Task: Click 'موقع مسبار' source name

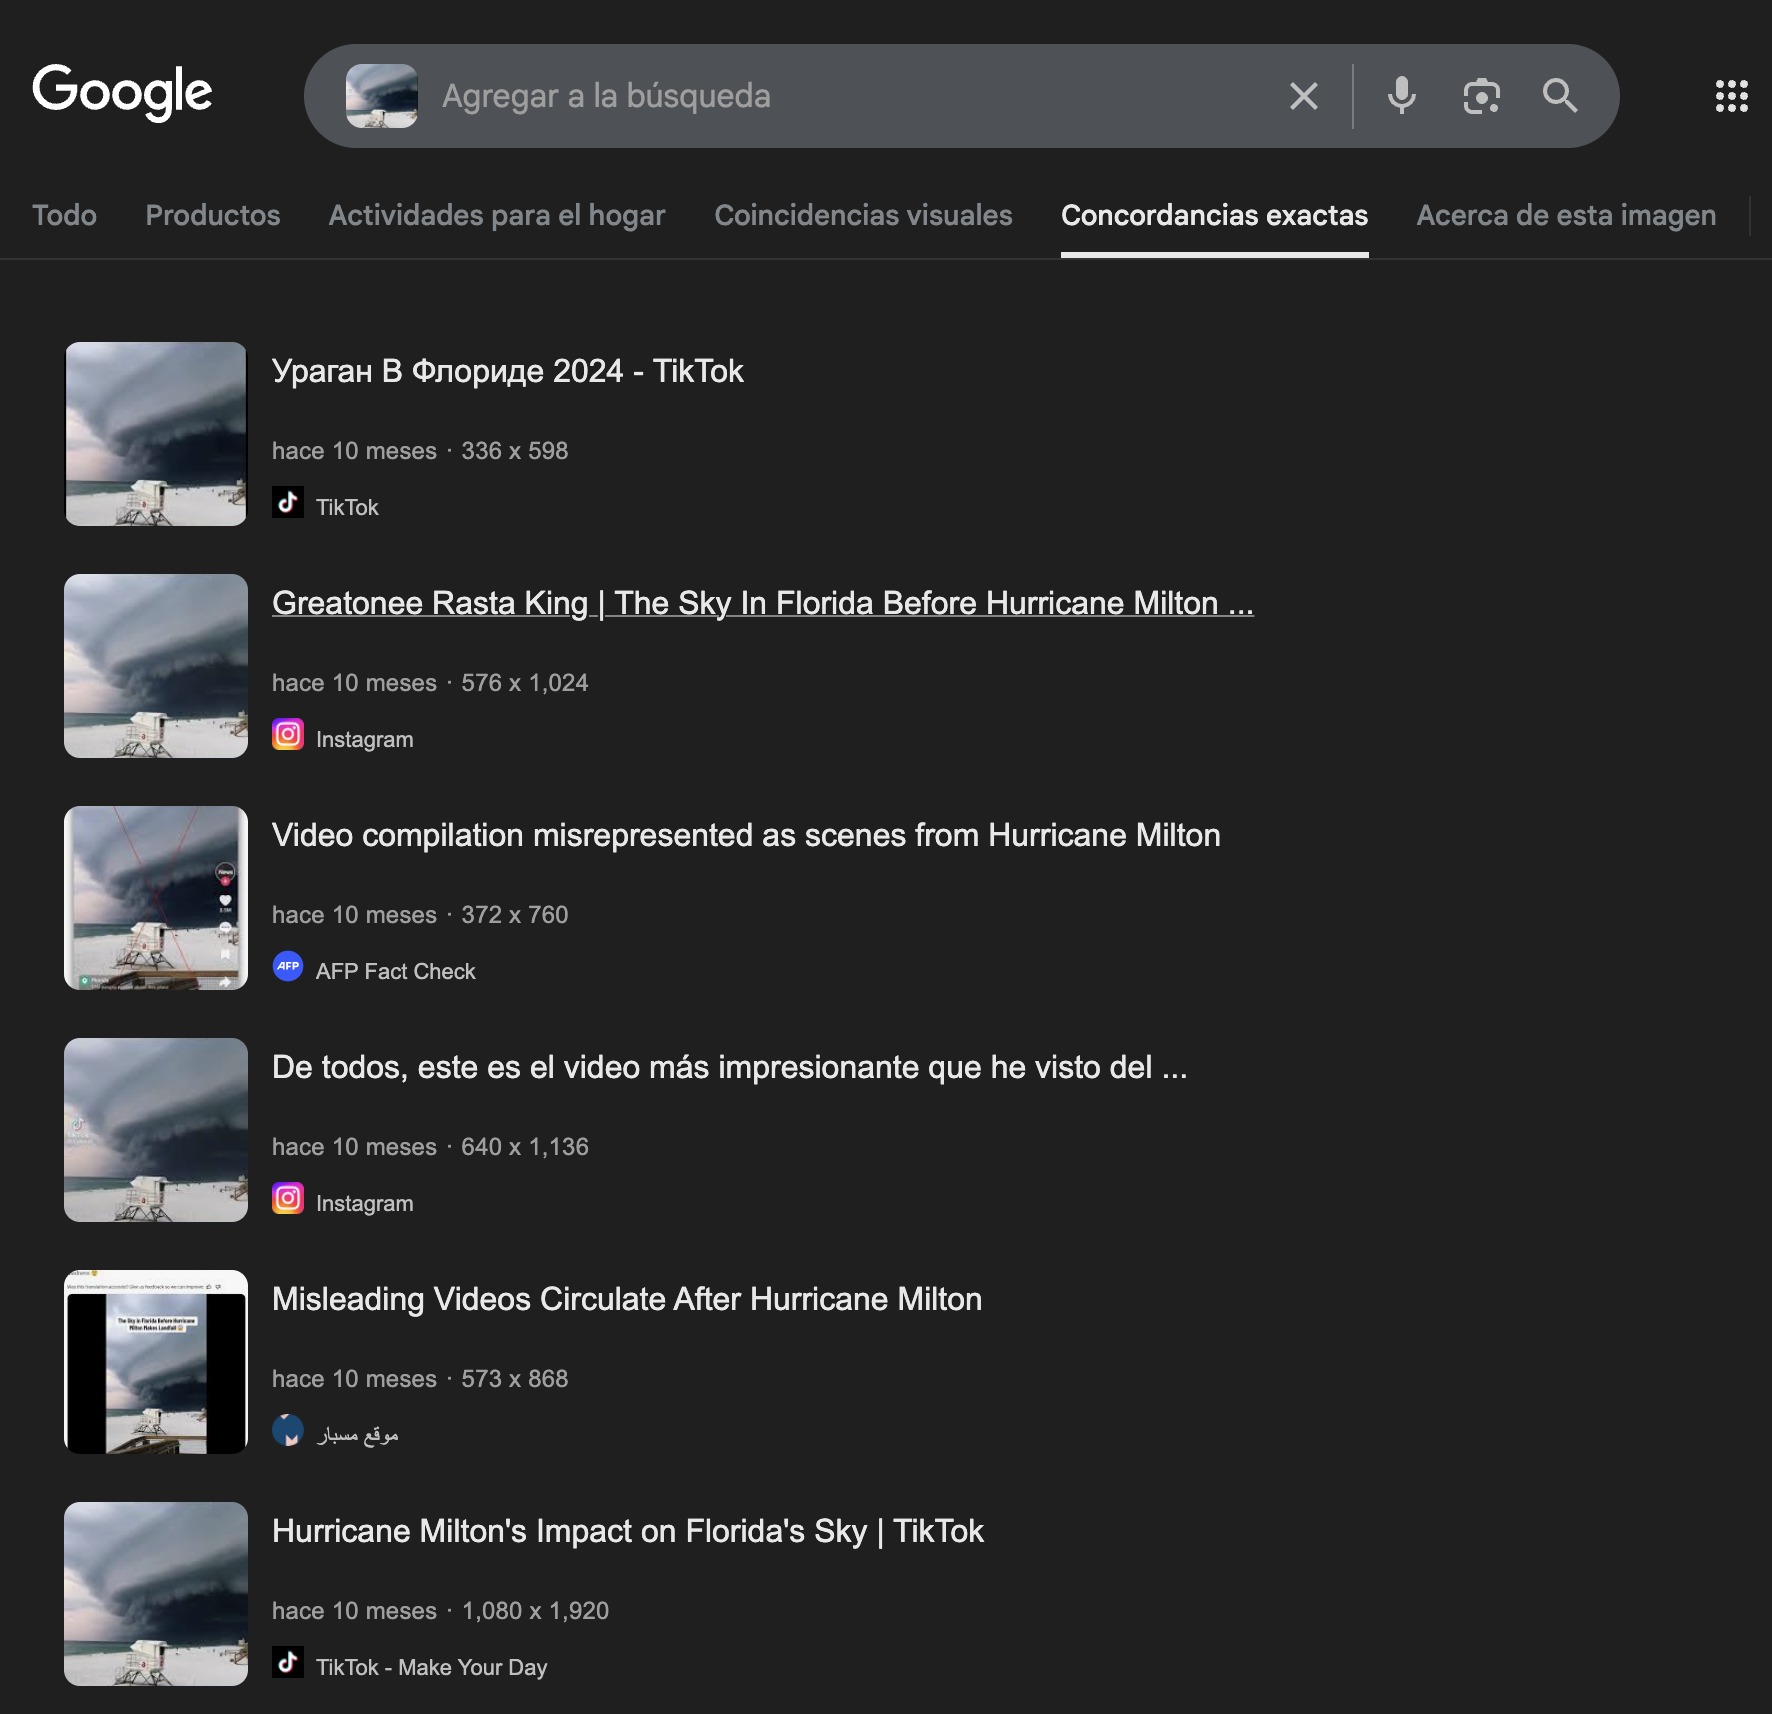Action: (x=358, y=1435)
